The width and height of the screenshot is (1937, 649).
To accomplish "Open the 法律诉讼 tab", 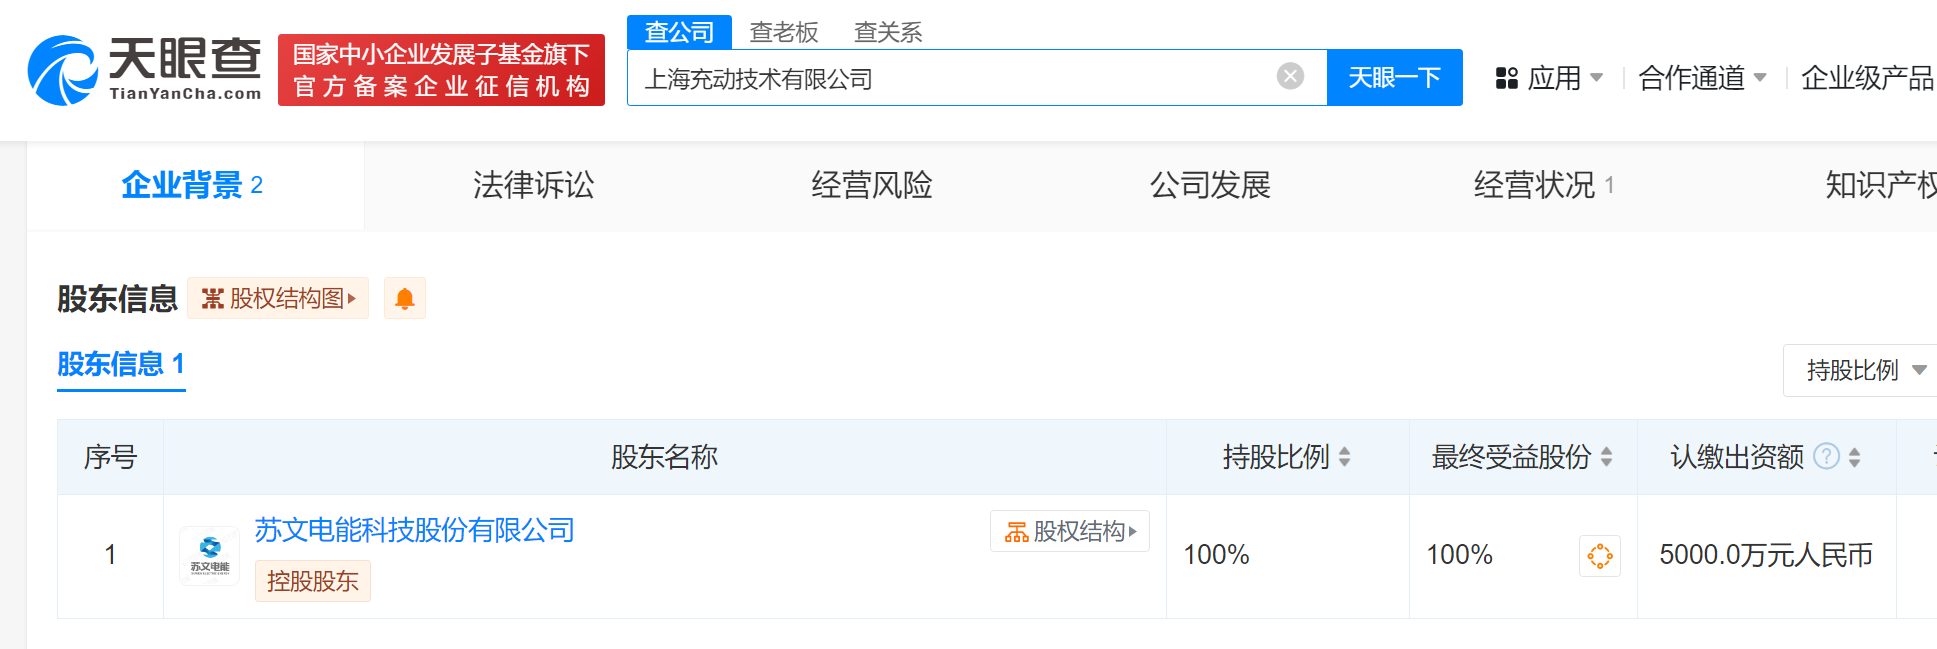I will [533, 185].
